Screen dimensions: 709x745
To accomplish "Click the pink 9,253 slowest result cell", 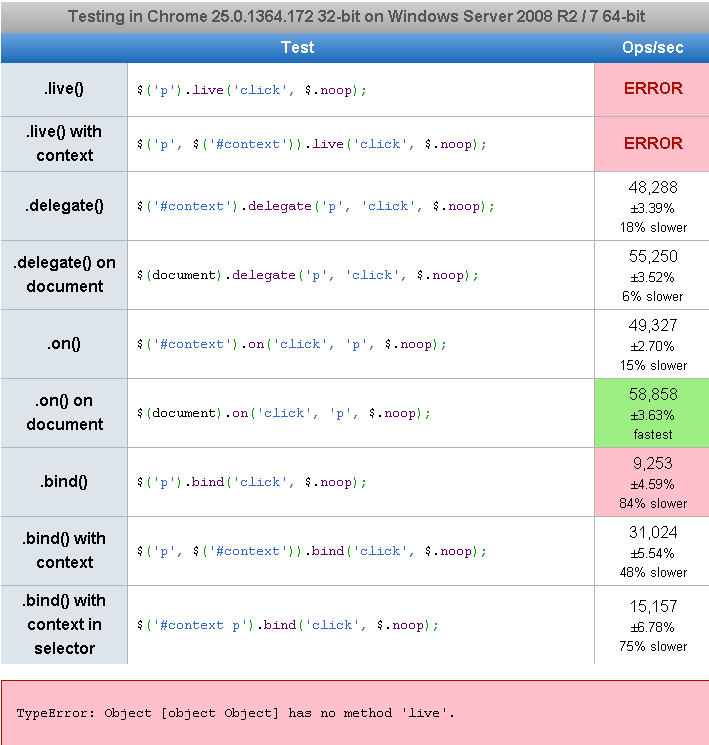I will 652,482.
